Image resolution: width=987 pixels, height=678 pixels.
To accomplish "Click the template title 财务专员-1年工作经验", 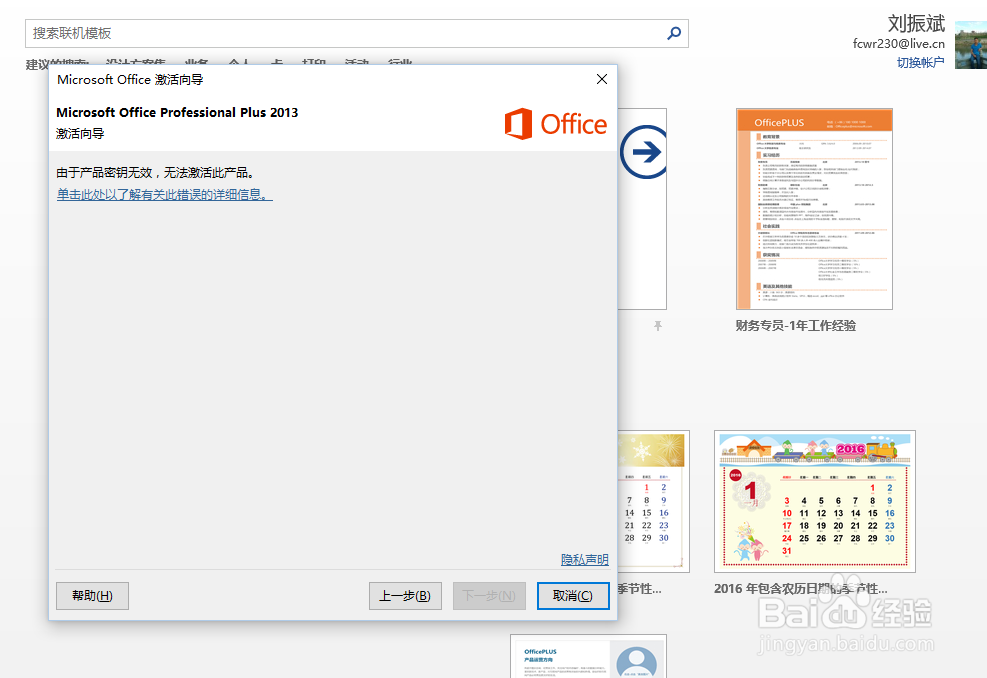I will tap(796, 325).
